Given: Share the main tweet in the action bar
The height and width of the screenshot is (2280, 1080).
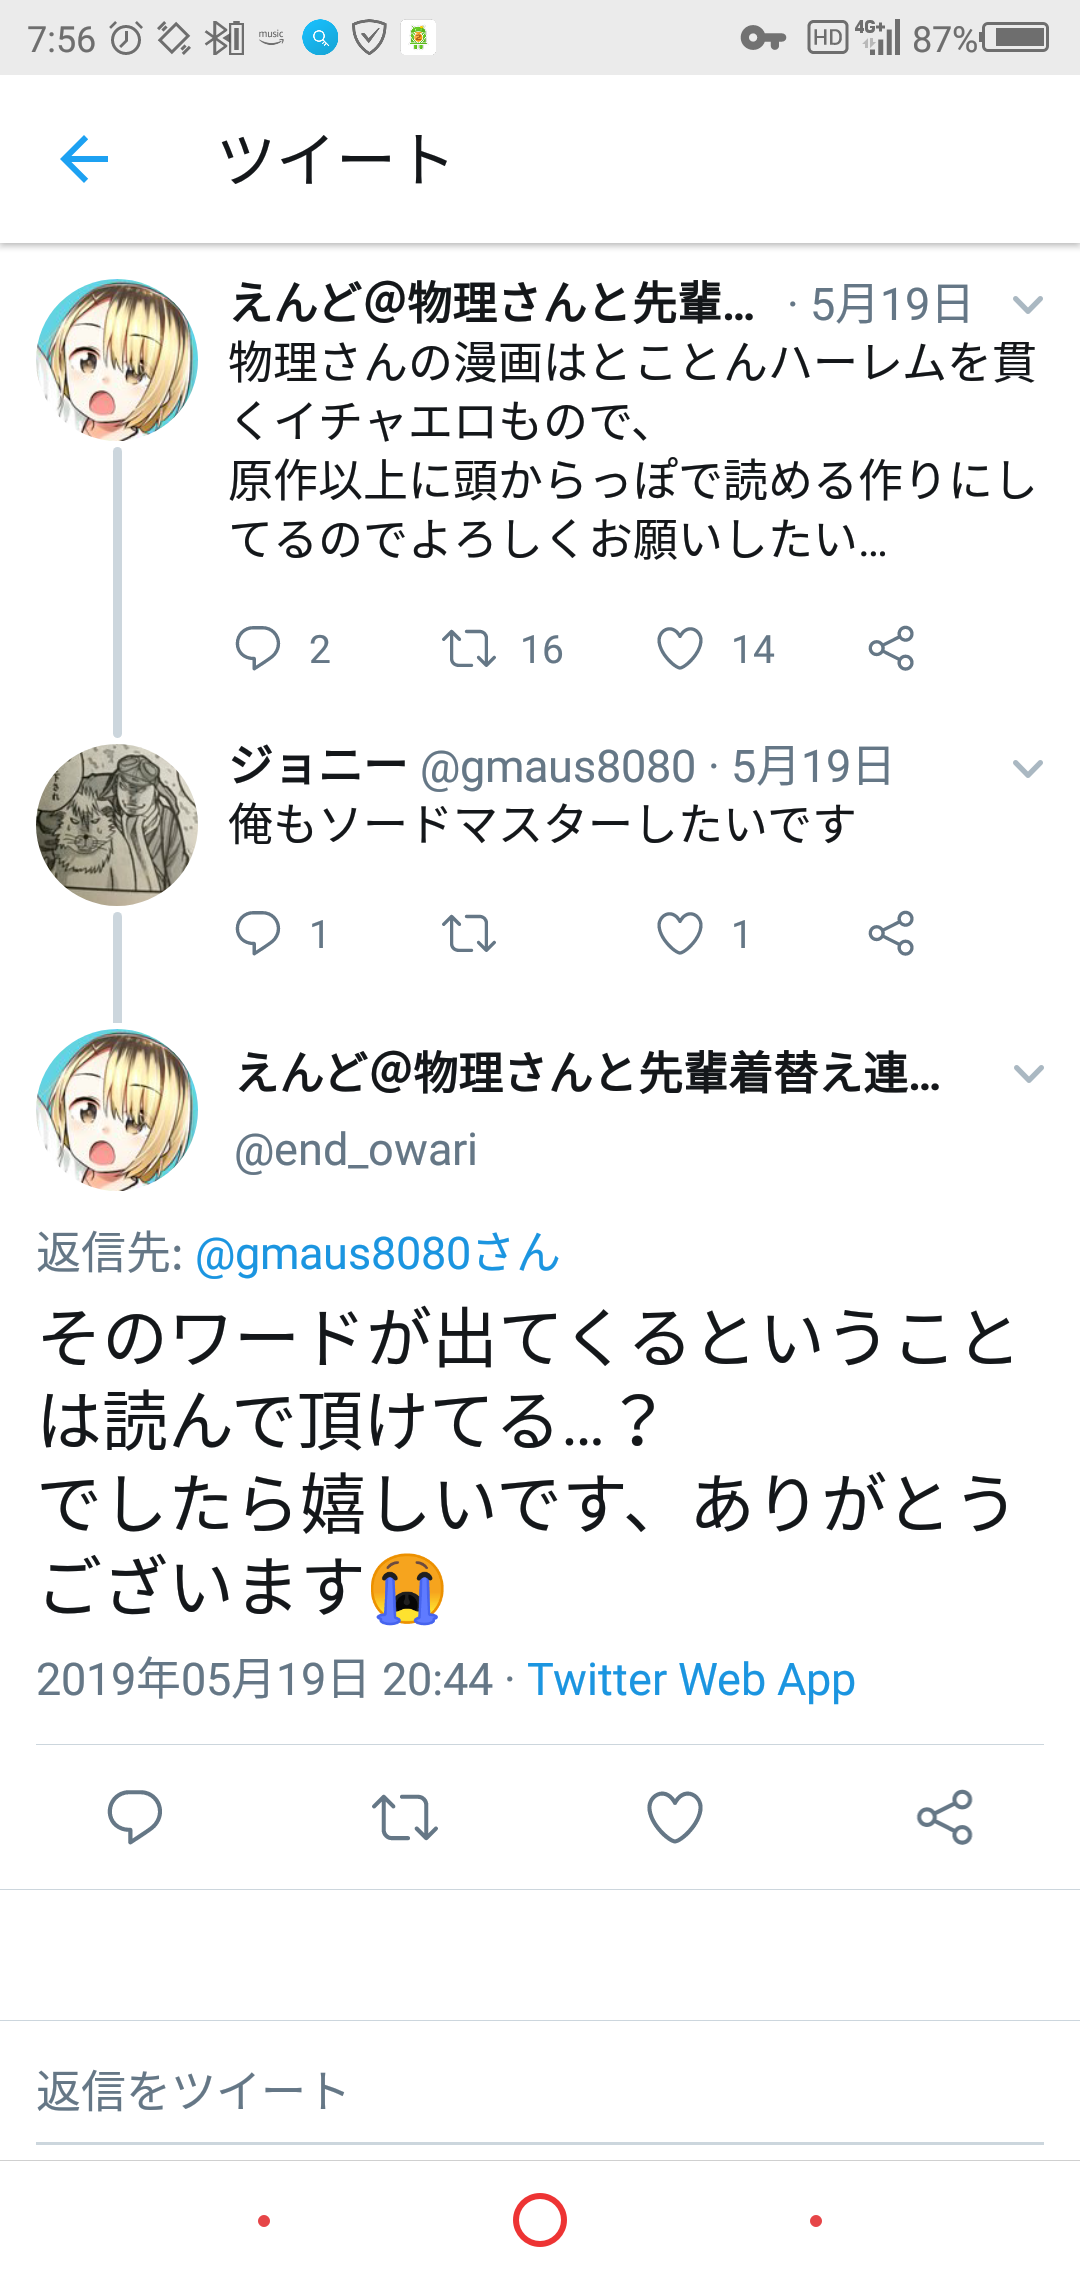Looking at the screenshot, I should (x=945, y=1816).
